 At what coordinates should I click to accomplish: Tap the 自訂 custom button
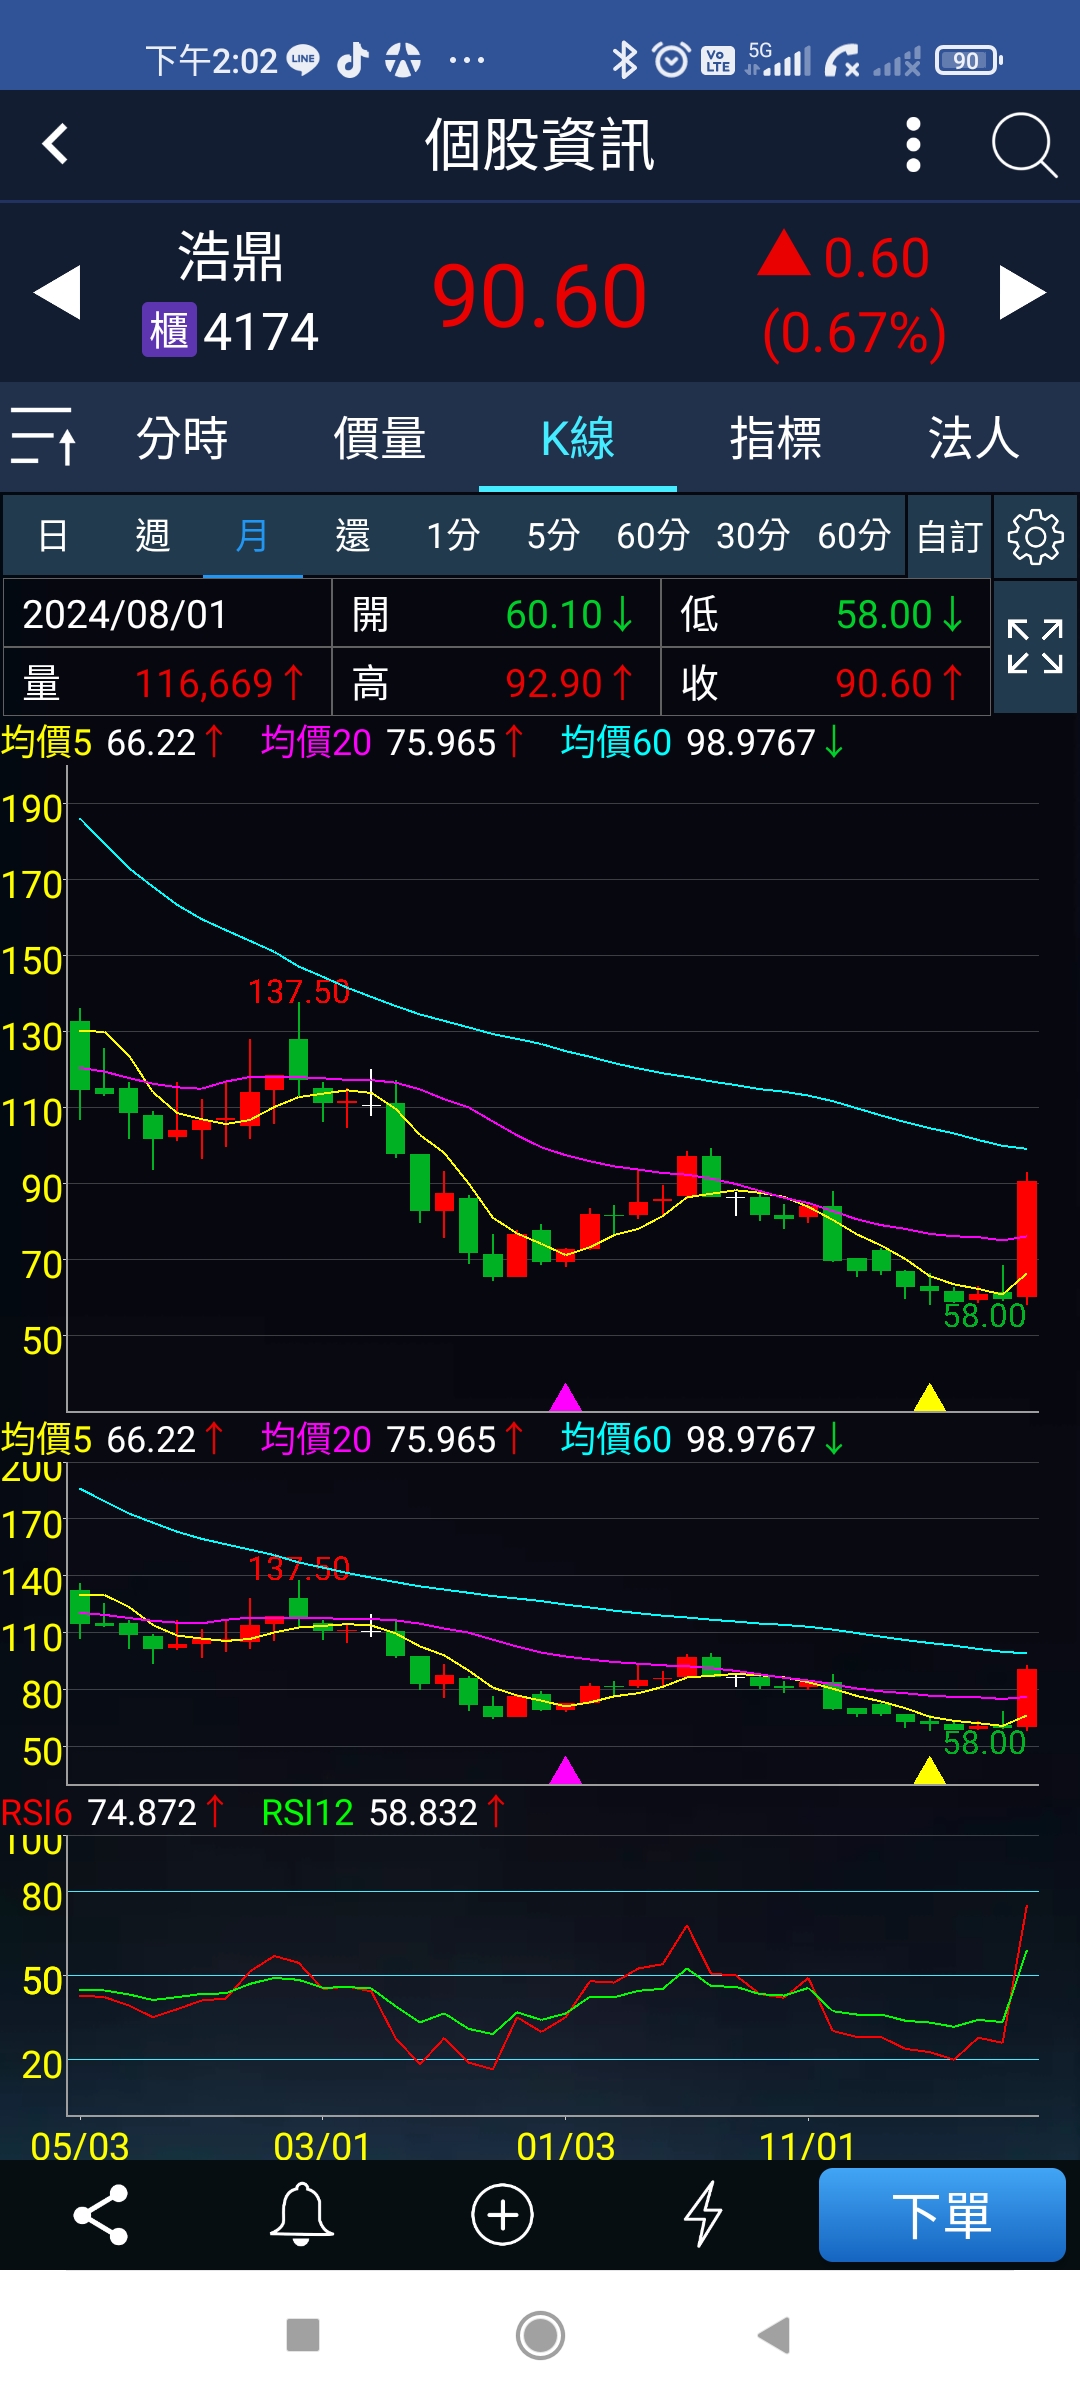click(949, 537)
